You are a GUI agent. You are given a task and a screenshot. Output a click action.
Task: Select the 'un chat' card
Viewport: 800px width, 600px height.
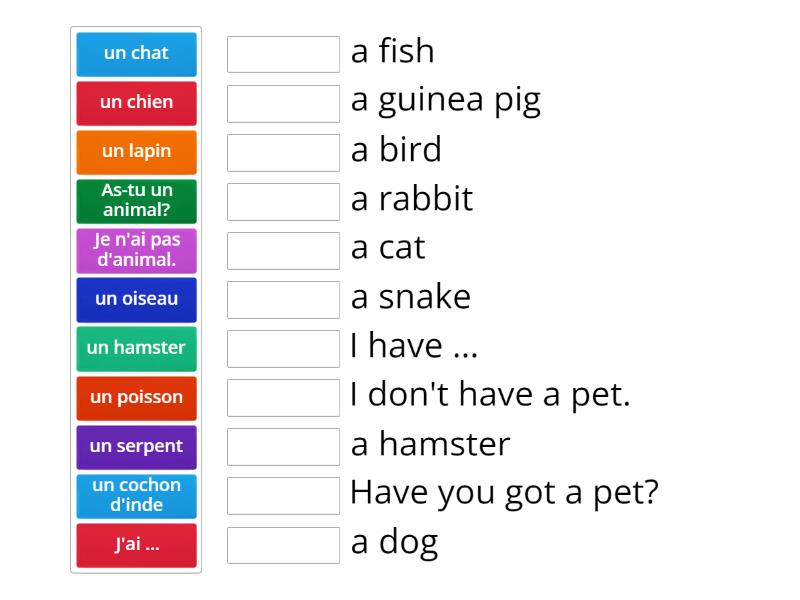click(x=136, y=54)
